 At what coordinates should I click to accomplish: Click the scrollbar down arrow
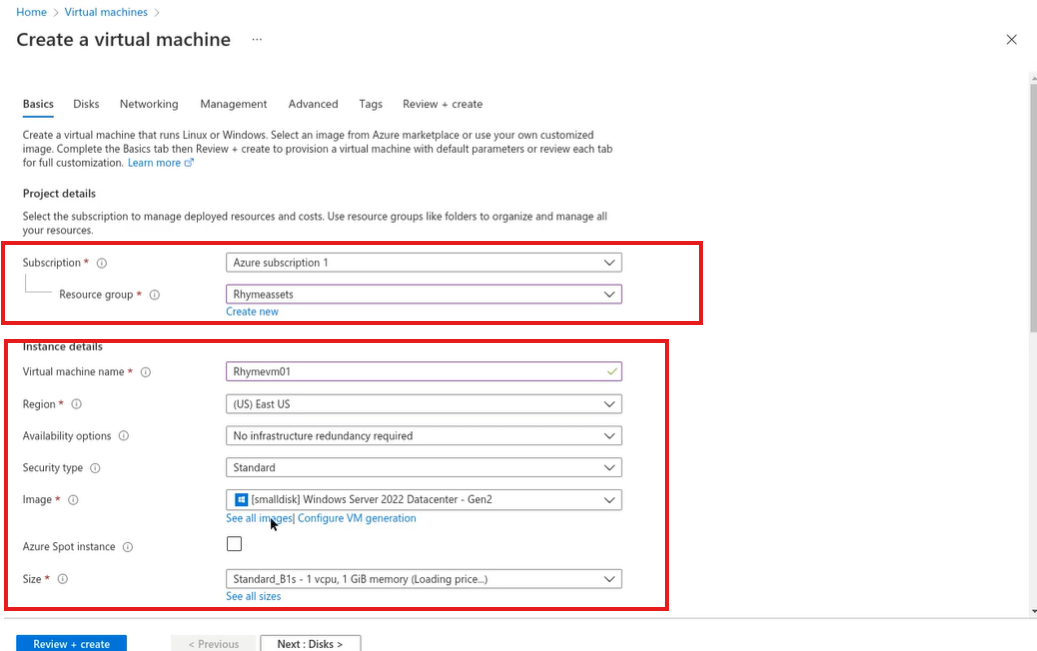pyautogui.click(x=1034, y=612)
